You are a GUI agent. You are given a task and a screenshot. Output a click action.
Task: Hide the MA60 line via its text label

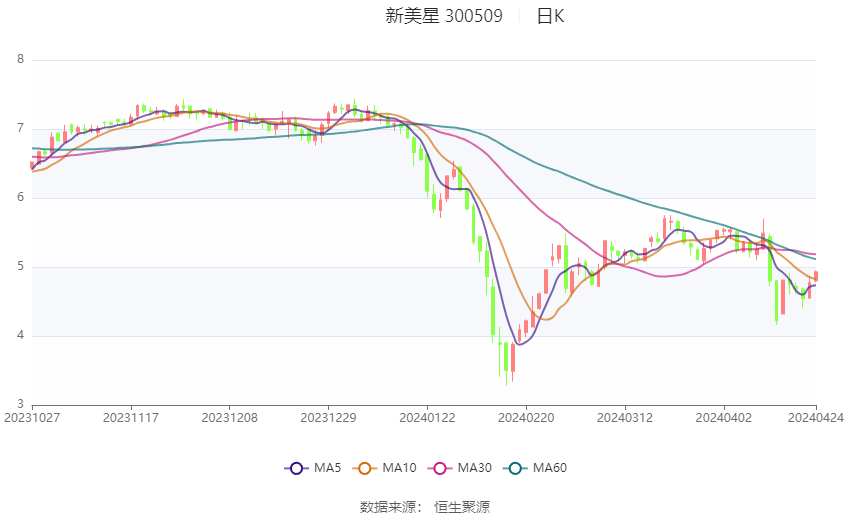point(549,468)
